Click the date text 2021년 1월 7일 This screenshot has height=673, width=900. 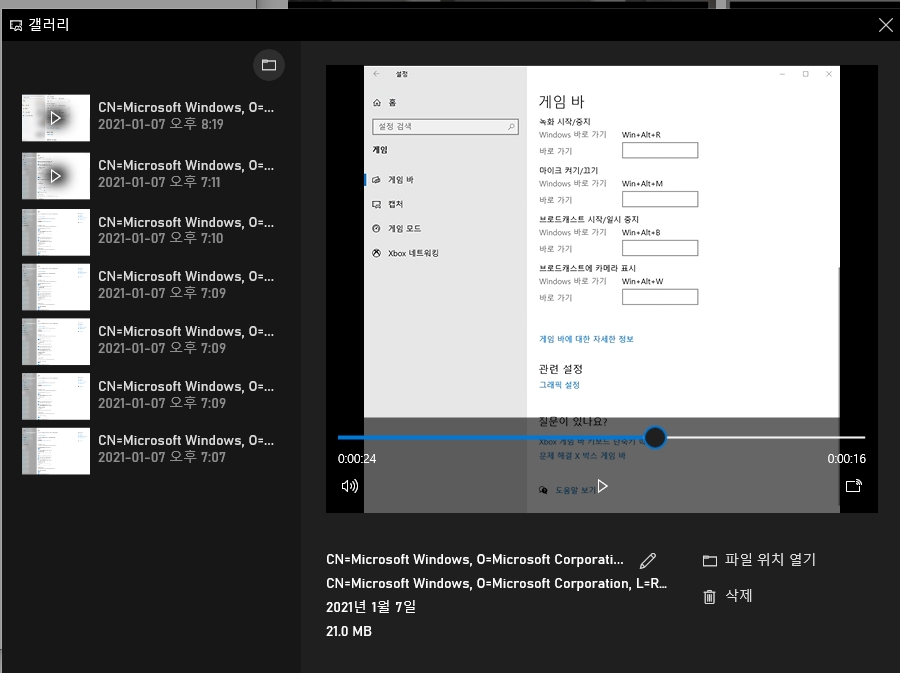click(x=371, y=607)
